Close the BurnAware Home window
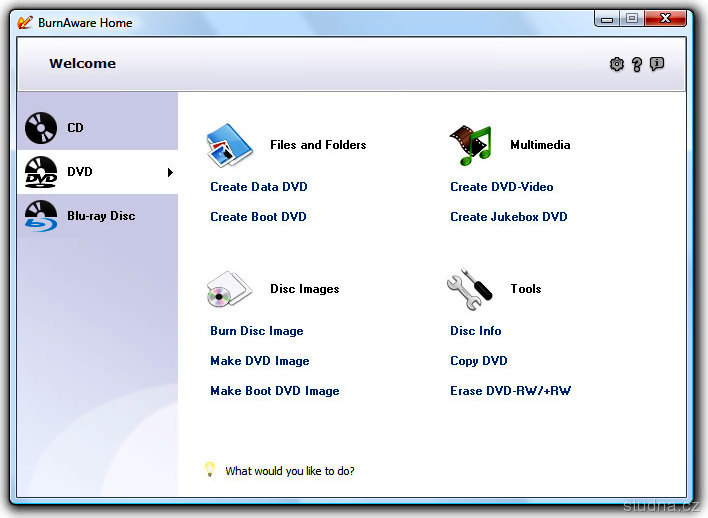Screen dimensions: 708x518 (x=666, y=19)
